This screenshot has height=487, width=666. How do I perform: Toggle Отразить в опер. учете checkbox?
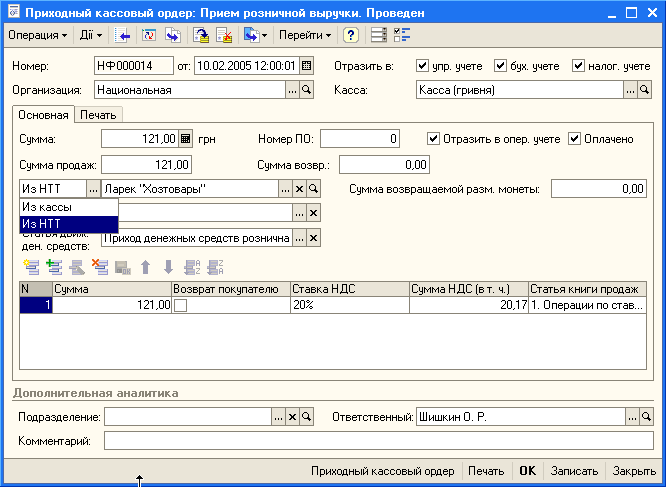433,139
